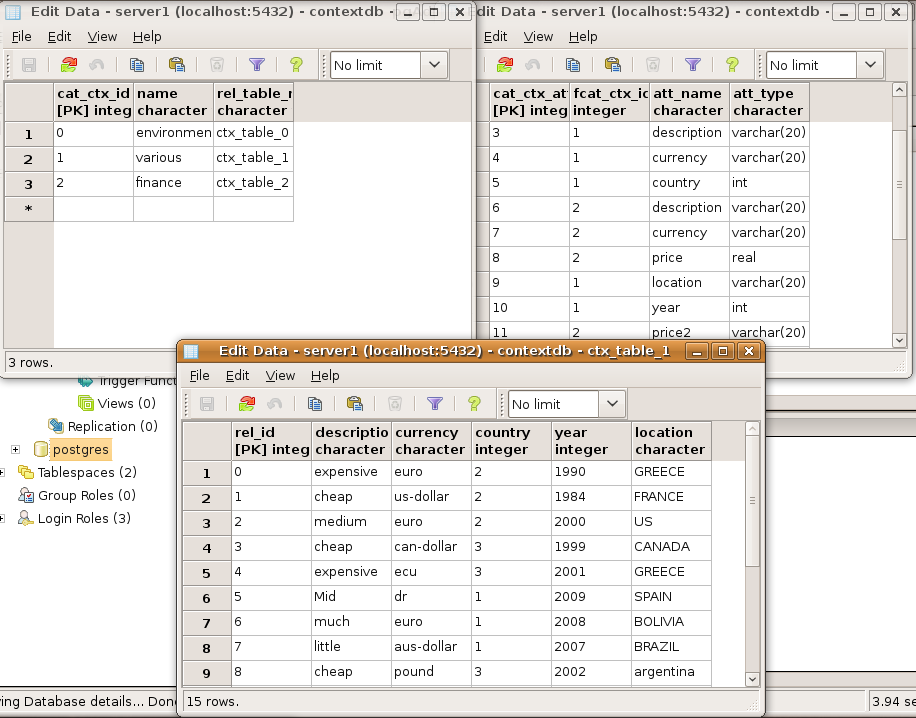The image size is (916, 718).
Task: Click Paste icon in top-left Edit Data window
Action: pyautogui.click(x=176, y=65)
